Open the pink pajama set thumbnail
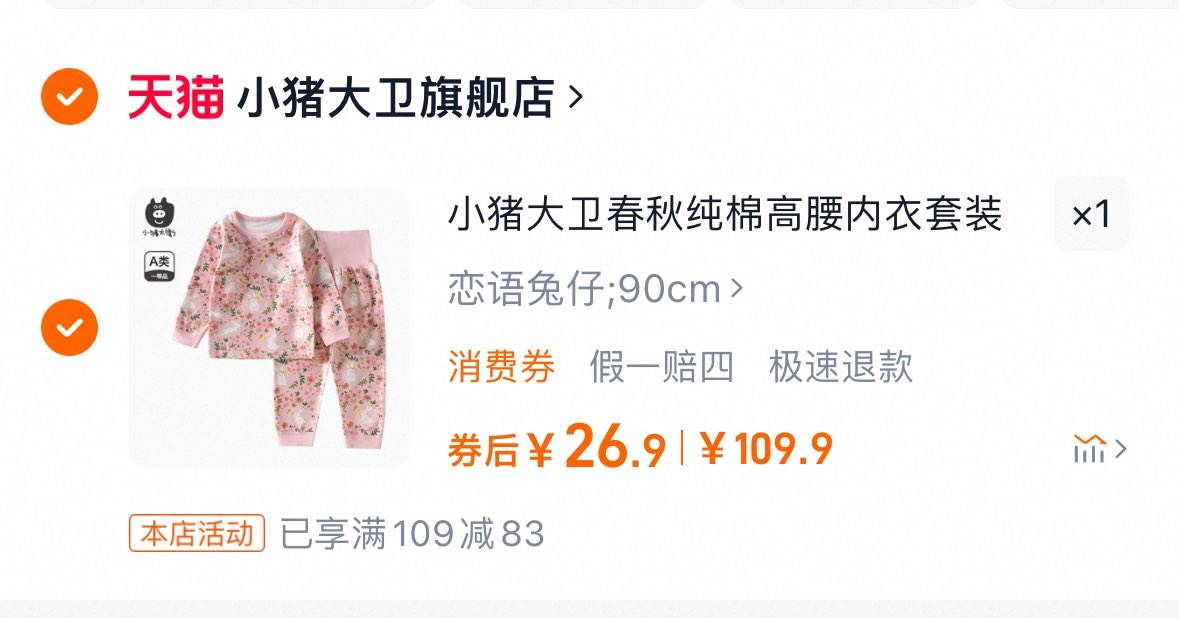1179x618 pixels. [269, 328]
